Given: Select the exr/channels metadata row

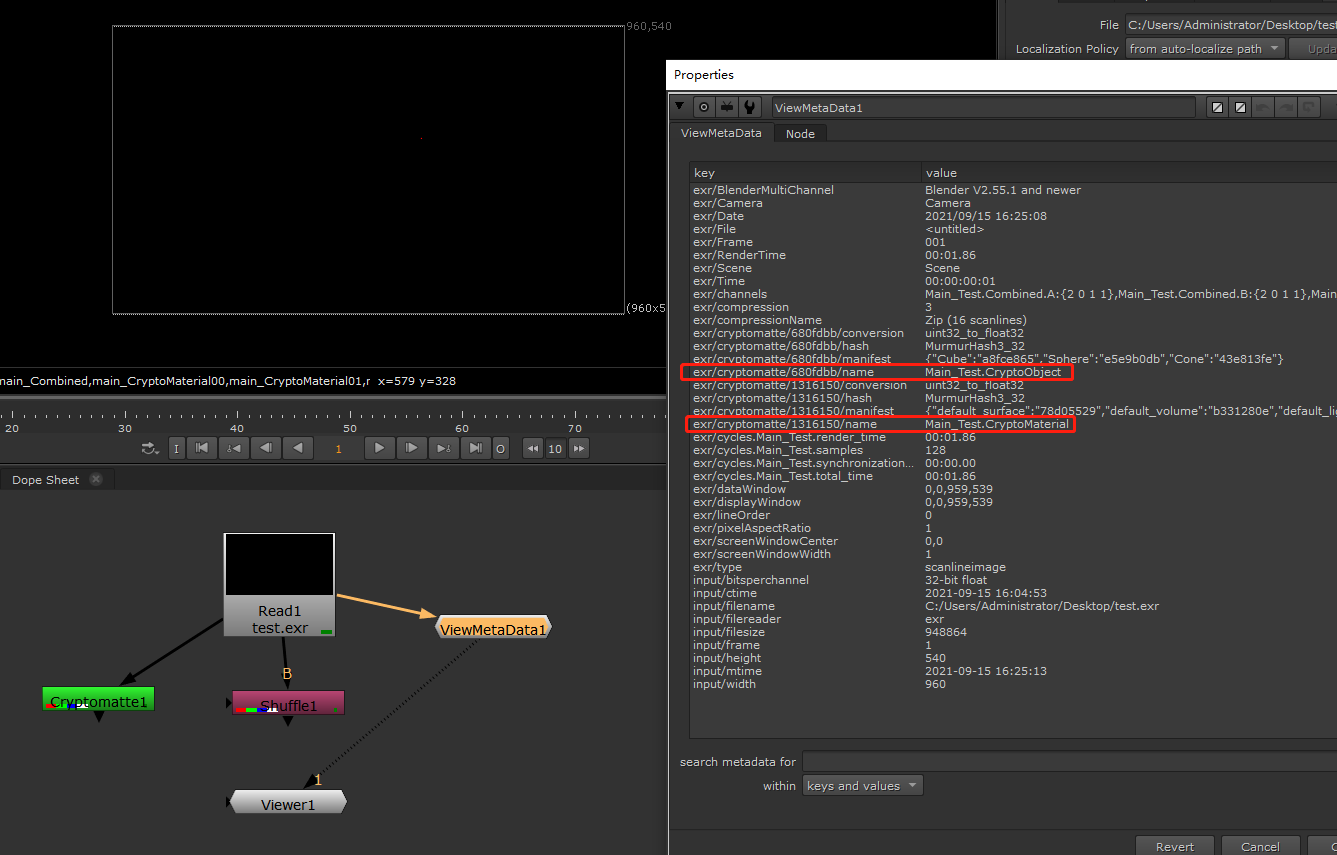Looking at the screenshot, I should coord(1013,294).
